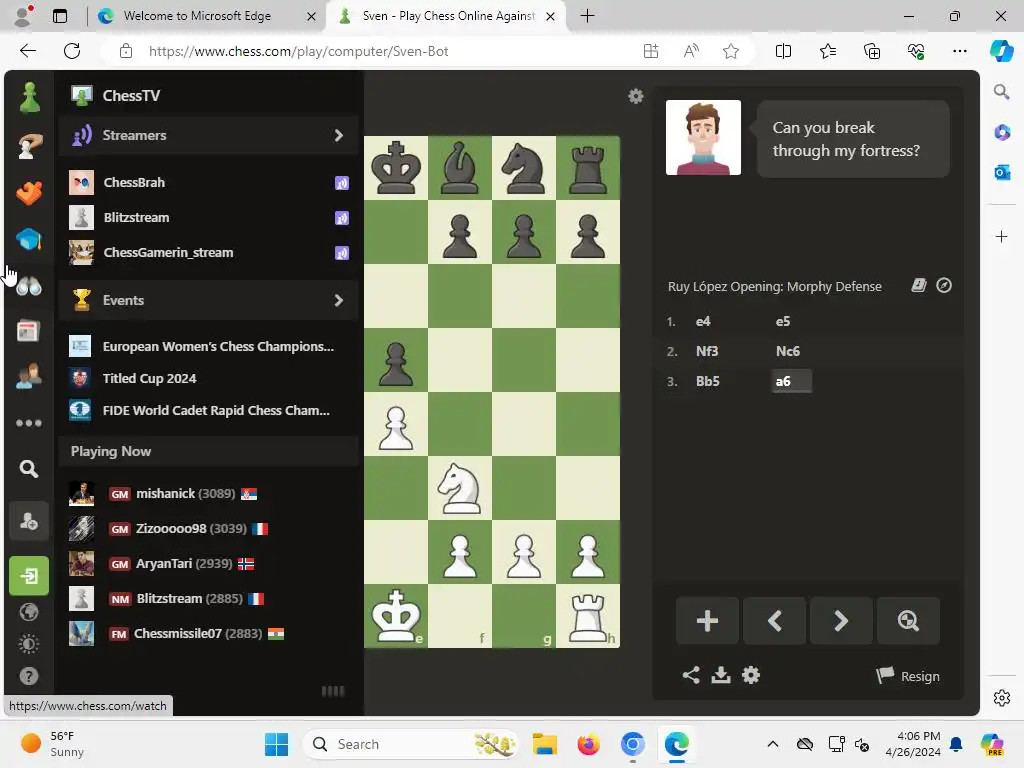The image size is (1024, 768).
Task: Open the Puzzles icon in sidebar
Action: pyautogui.click(x=29, y=146)
